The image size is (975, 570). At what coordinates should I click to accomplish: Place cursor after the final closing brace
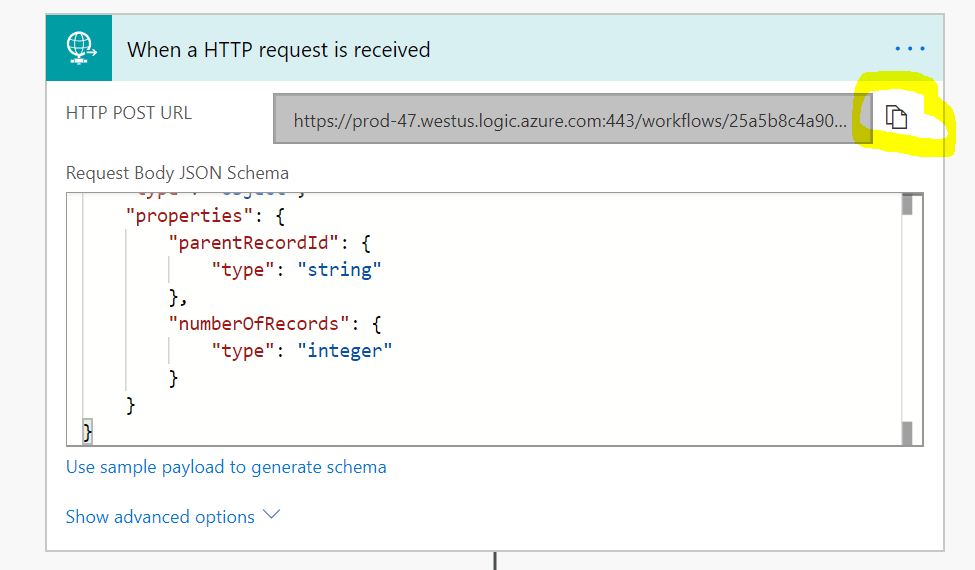click(93, 432)
